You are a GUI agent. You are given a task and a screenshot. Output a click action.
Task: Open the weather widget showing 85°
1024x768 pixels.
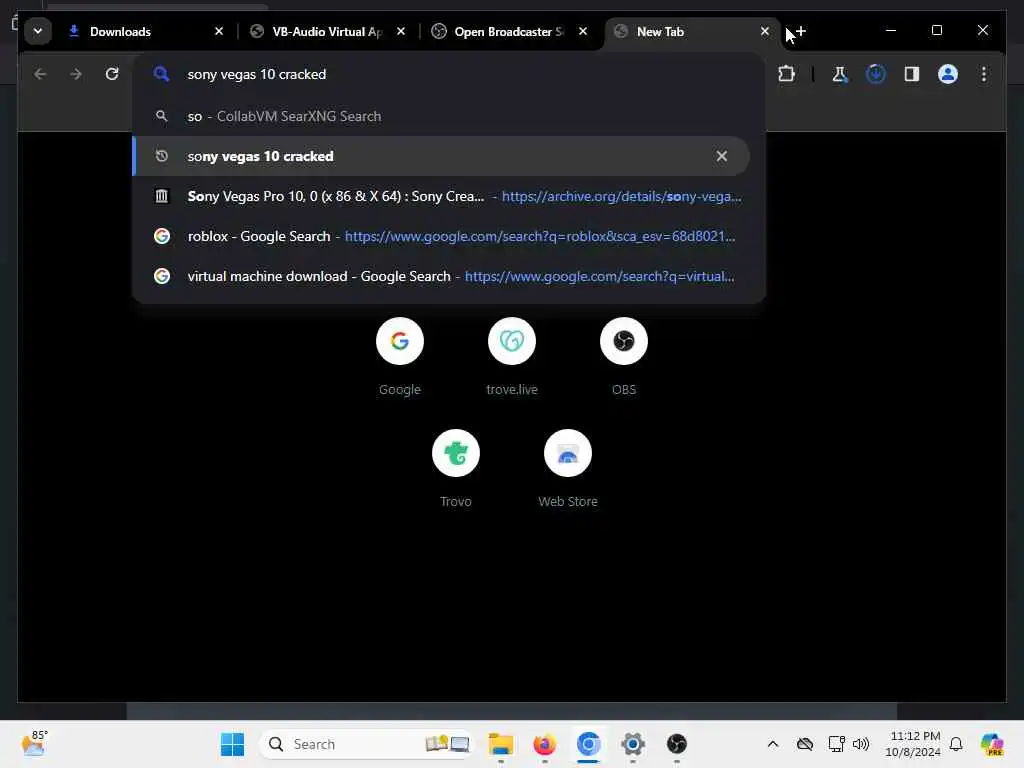click(x=34, y=743)
